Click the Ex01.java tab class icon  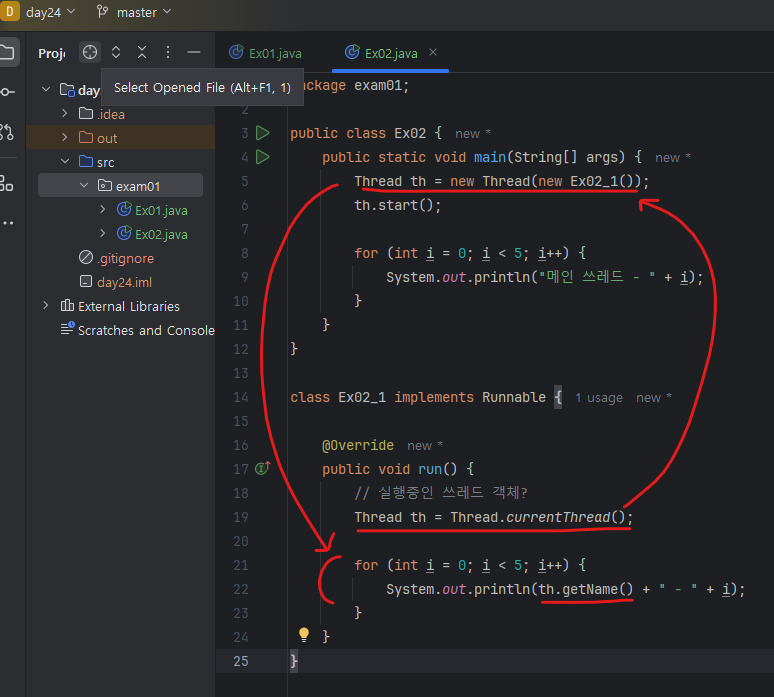click(x=236, y=52)
